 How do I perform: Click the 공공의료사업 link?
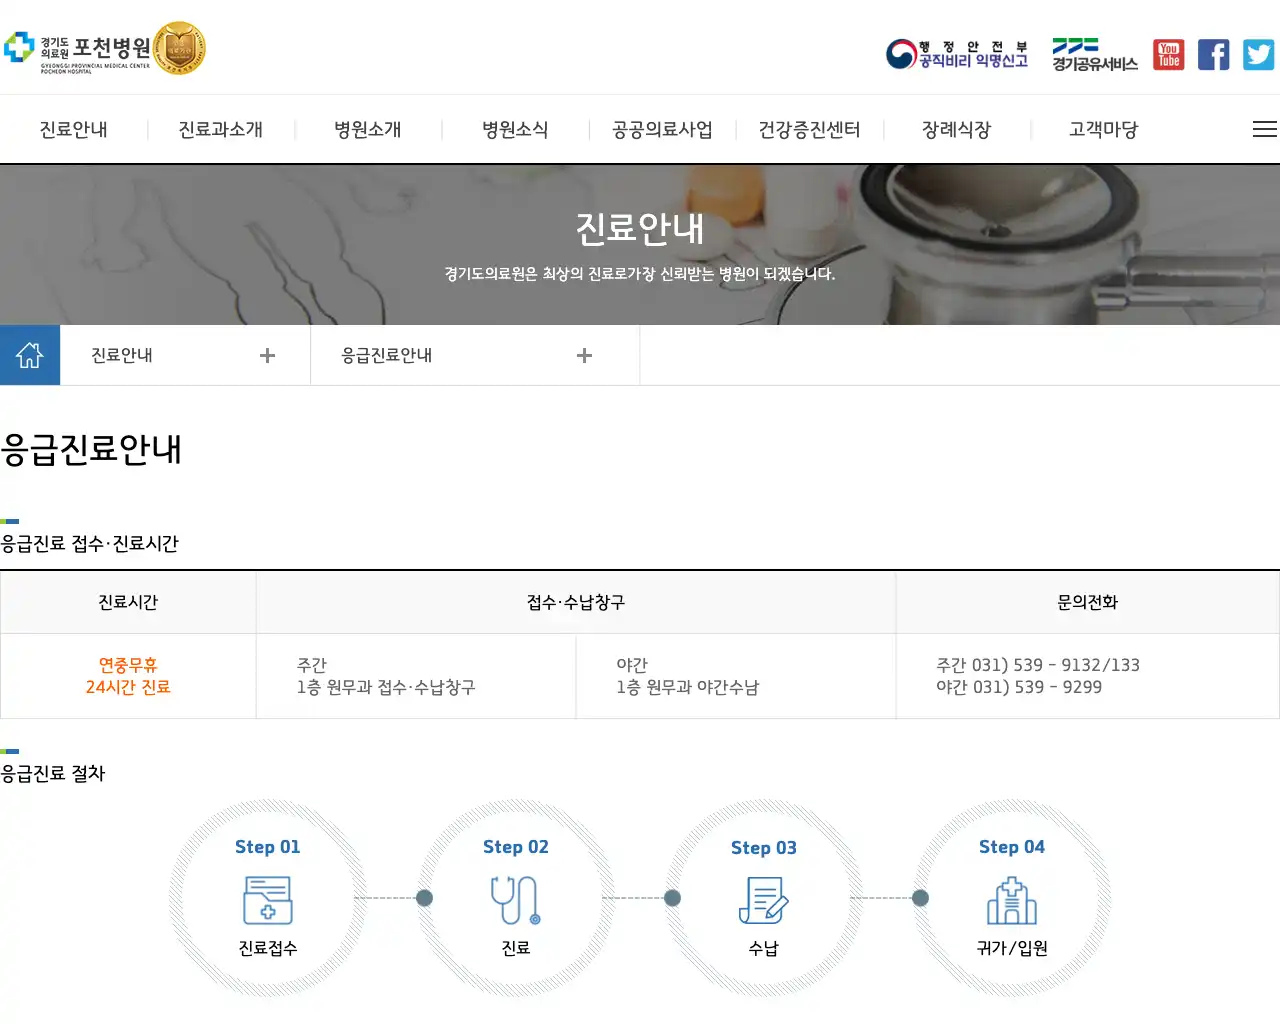click(x=660, y=129)
